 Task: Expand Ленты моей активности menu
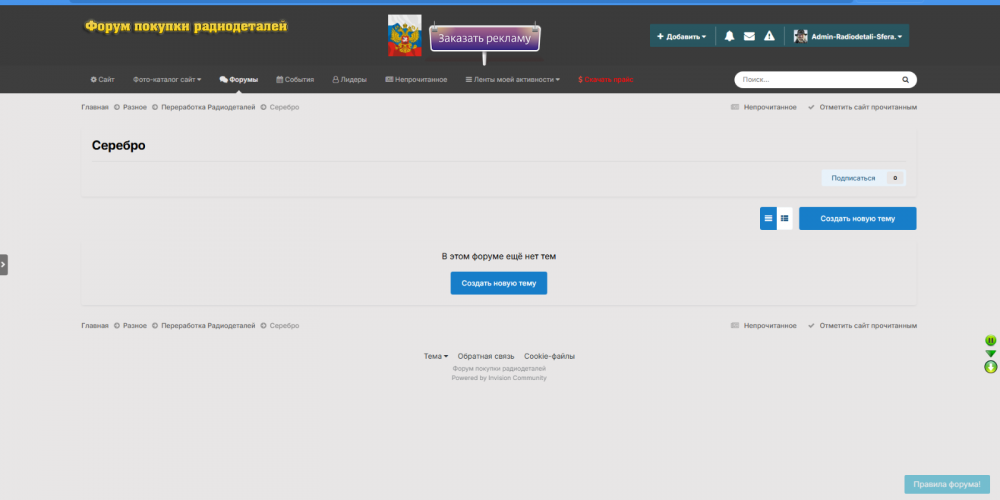(513, 79)
